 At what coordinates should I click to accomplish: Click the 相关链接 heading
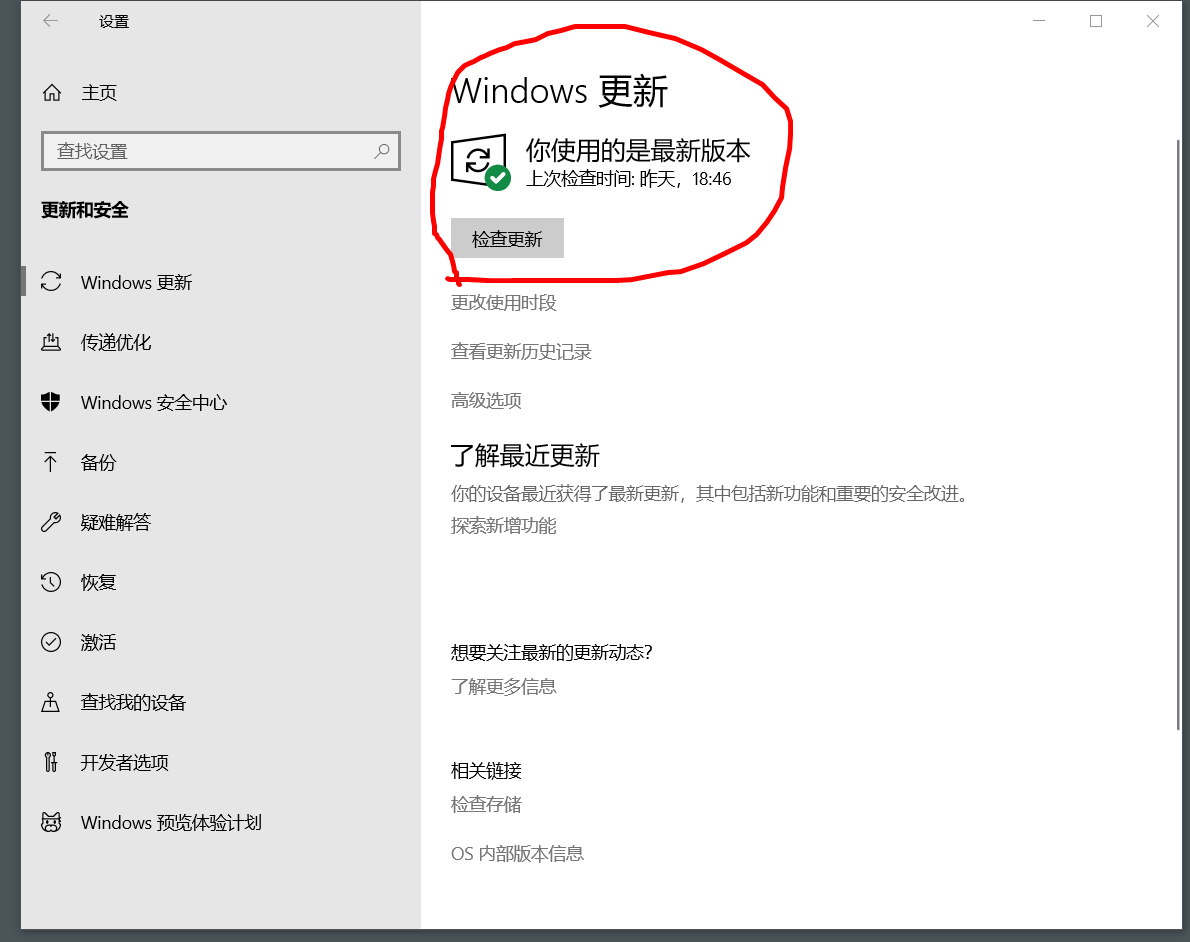[486, 770]
